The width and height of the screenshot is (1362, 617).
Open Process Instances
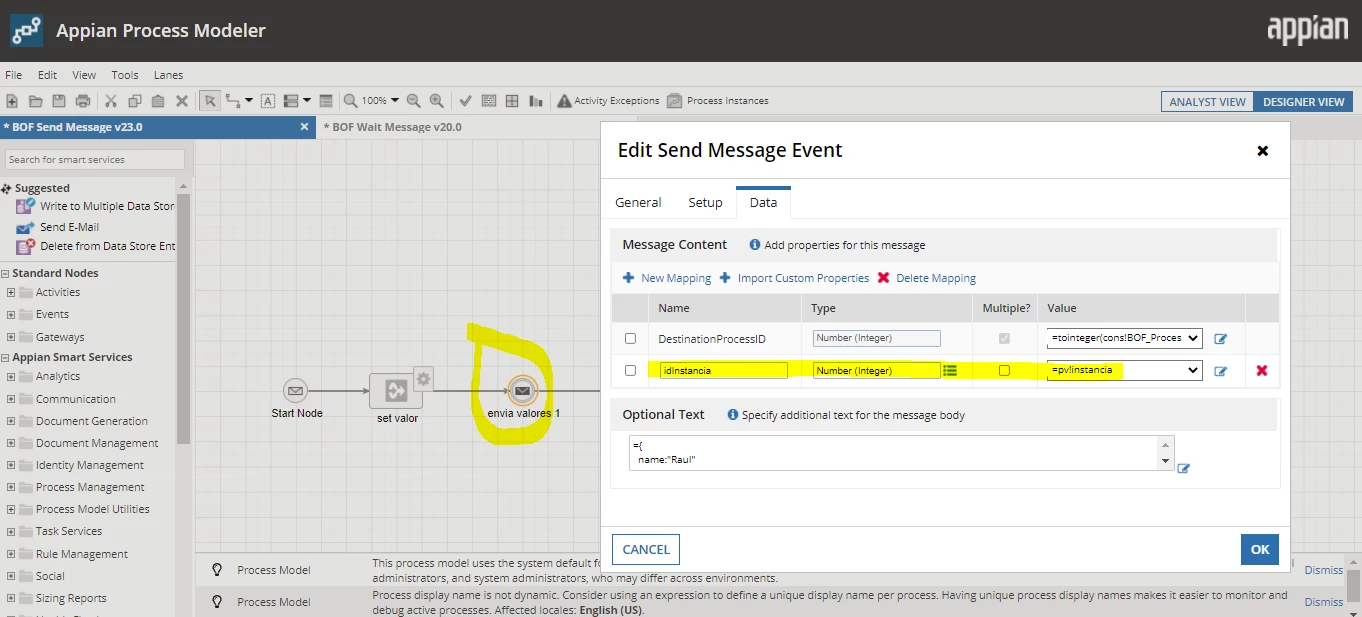717,101
